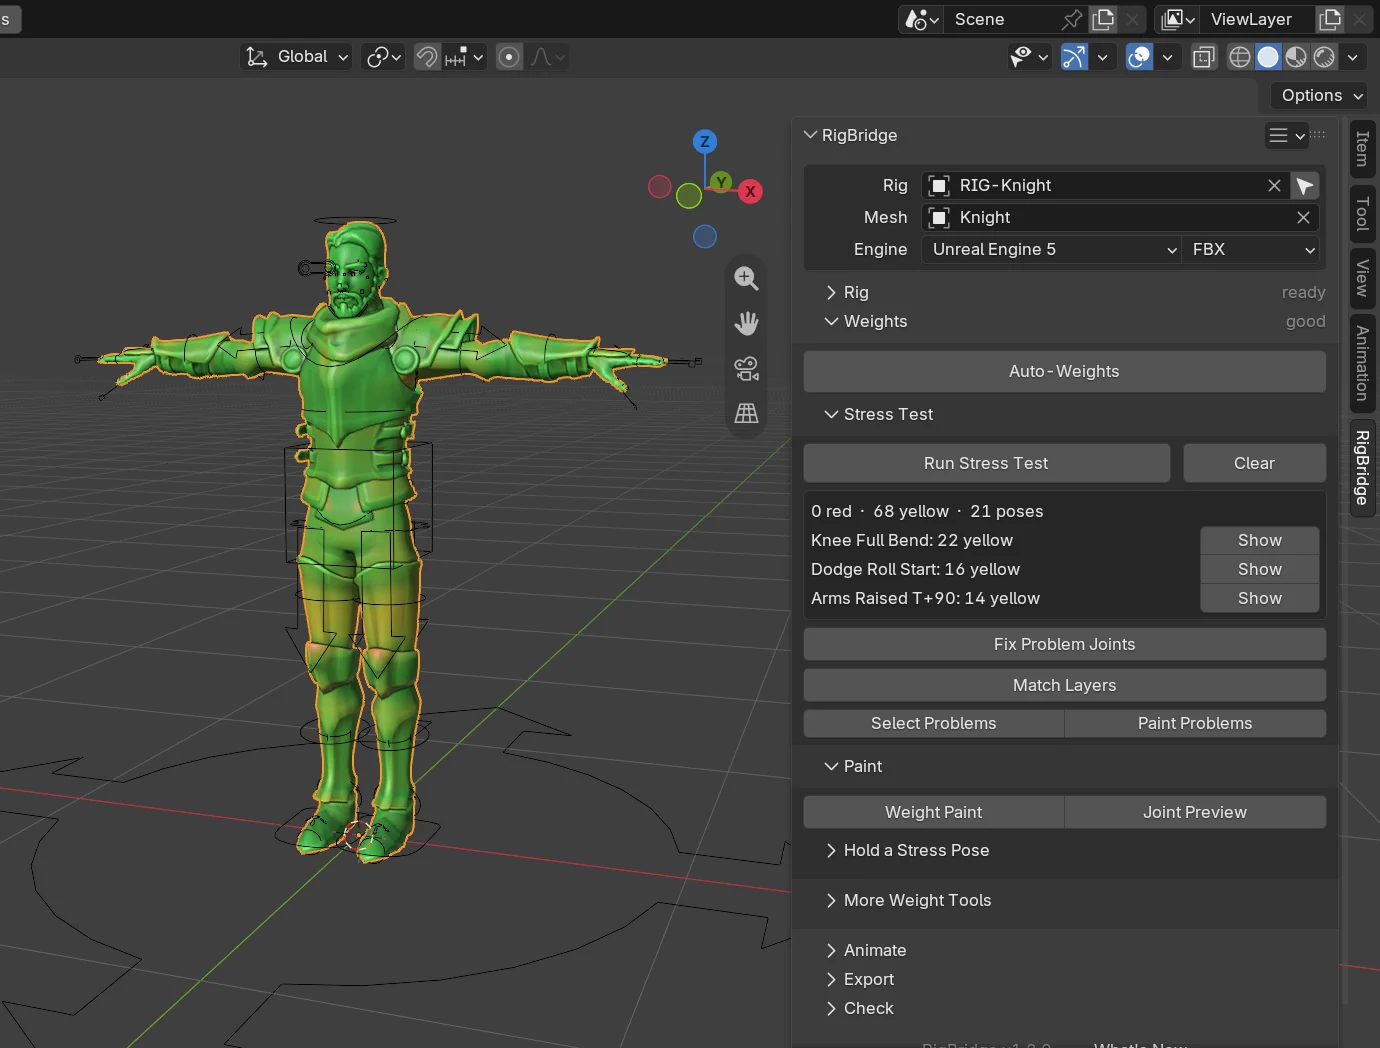Open selectability and visibility eye menu
Screen dimensions: 1380x1048
coord(1028,57)
